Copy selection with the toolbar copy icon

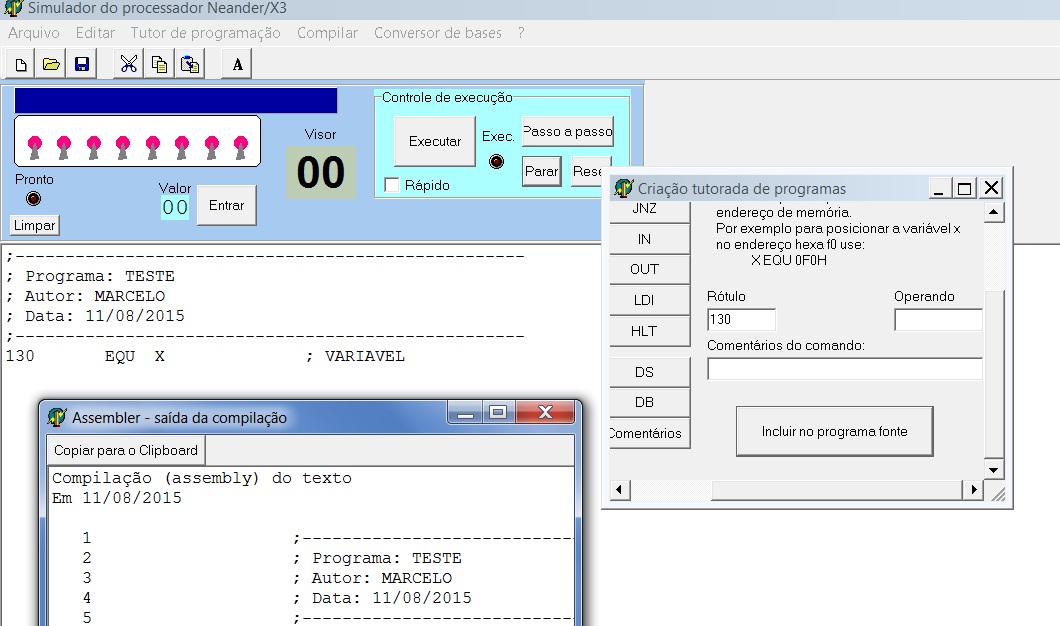pyautogui.click(x=159, y=64)
